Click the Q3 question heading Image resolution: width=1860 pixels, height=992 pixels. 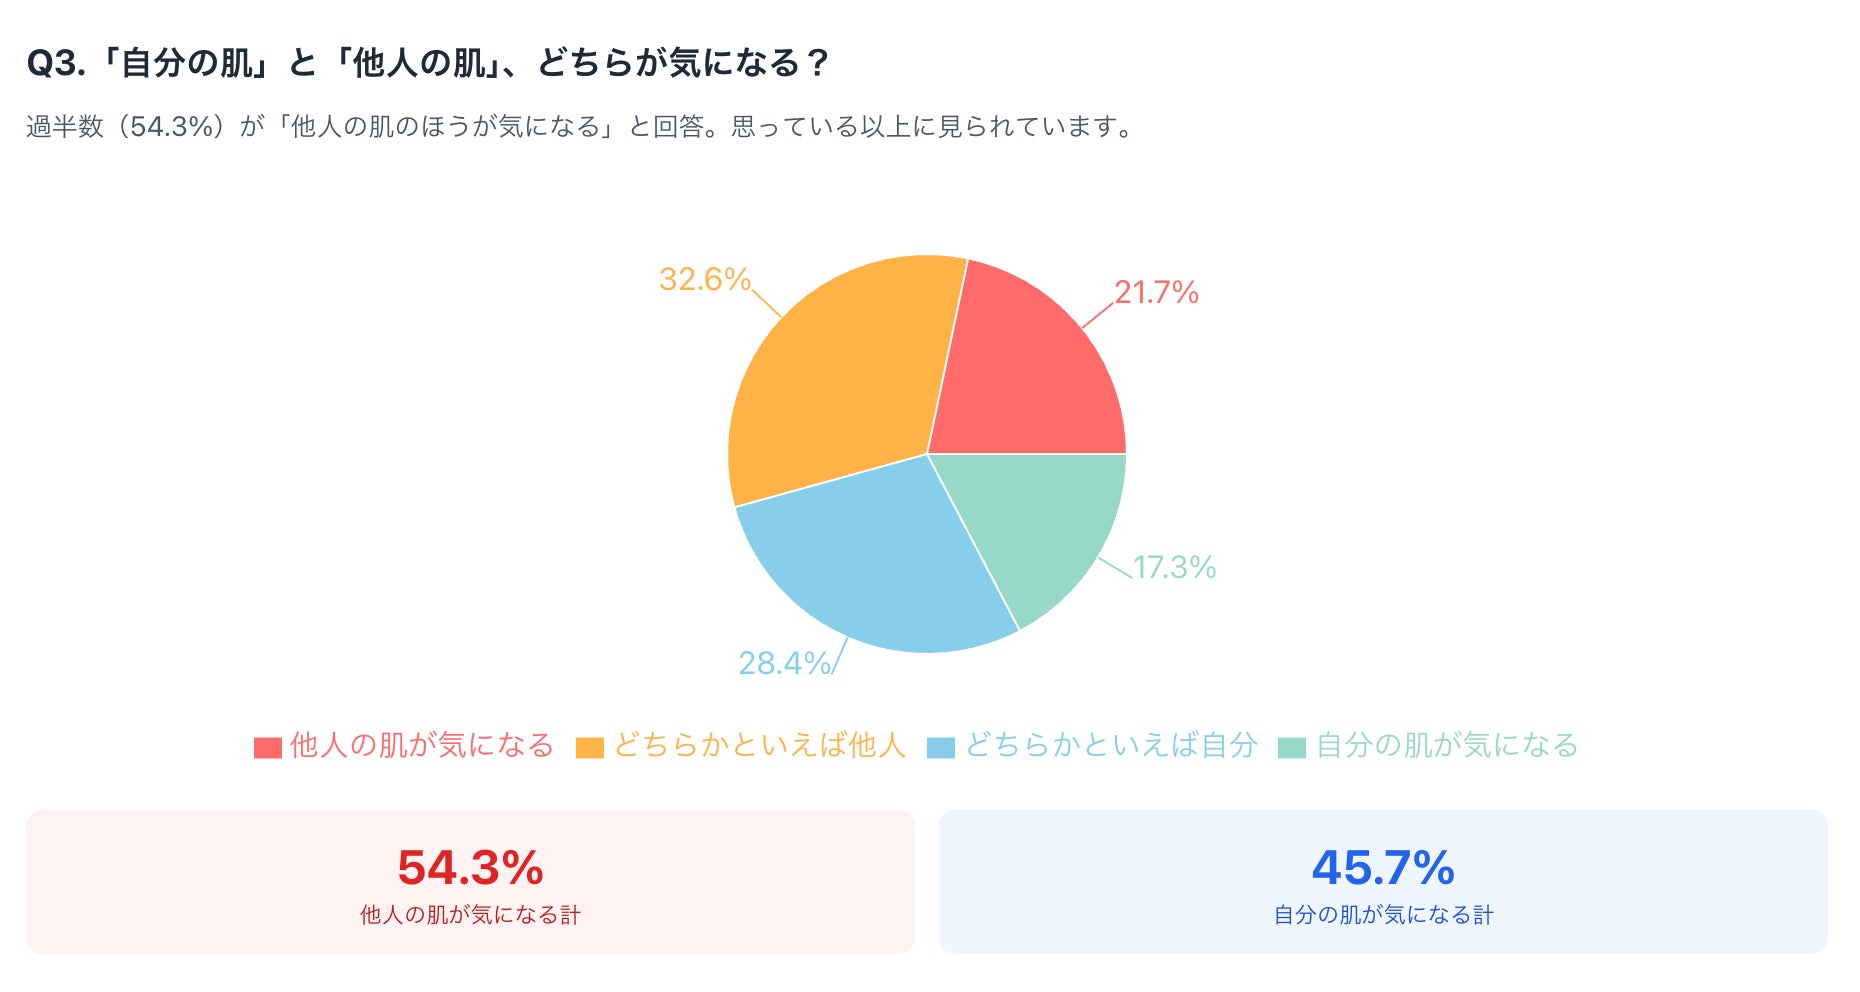428,63
